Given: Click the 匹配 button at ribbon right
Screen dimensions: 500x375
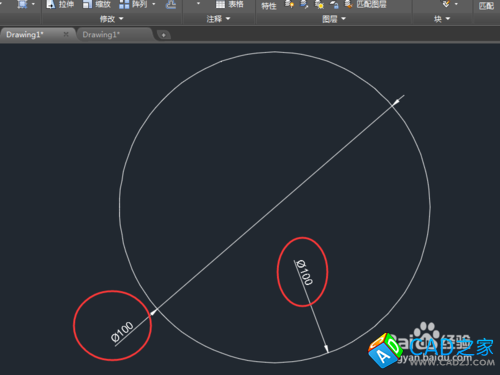Looking at the screenshot, I should (x=486, y=6).
